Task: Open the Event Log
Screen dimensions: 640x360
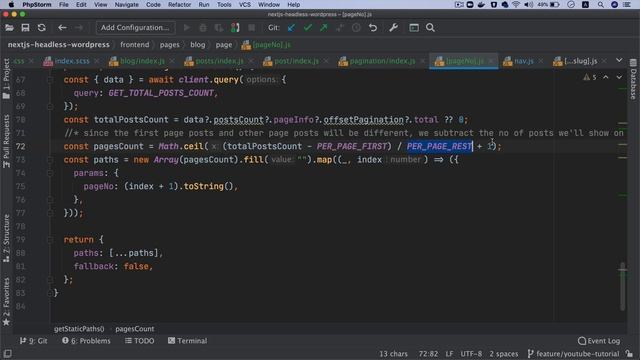Action: (599, 341)
